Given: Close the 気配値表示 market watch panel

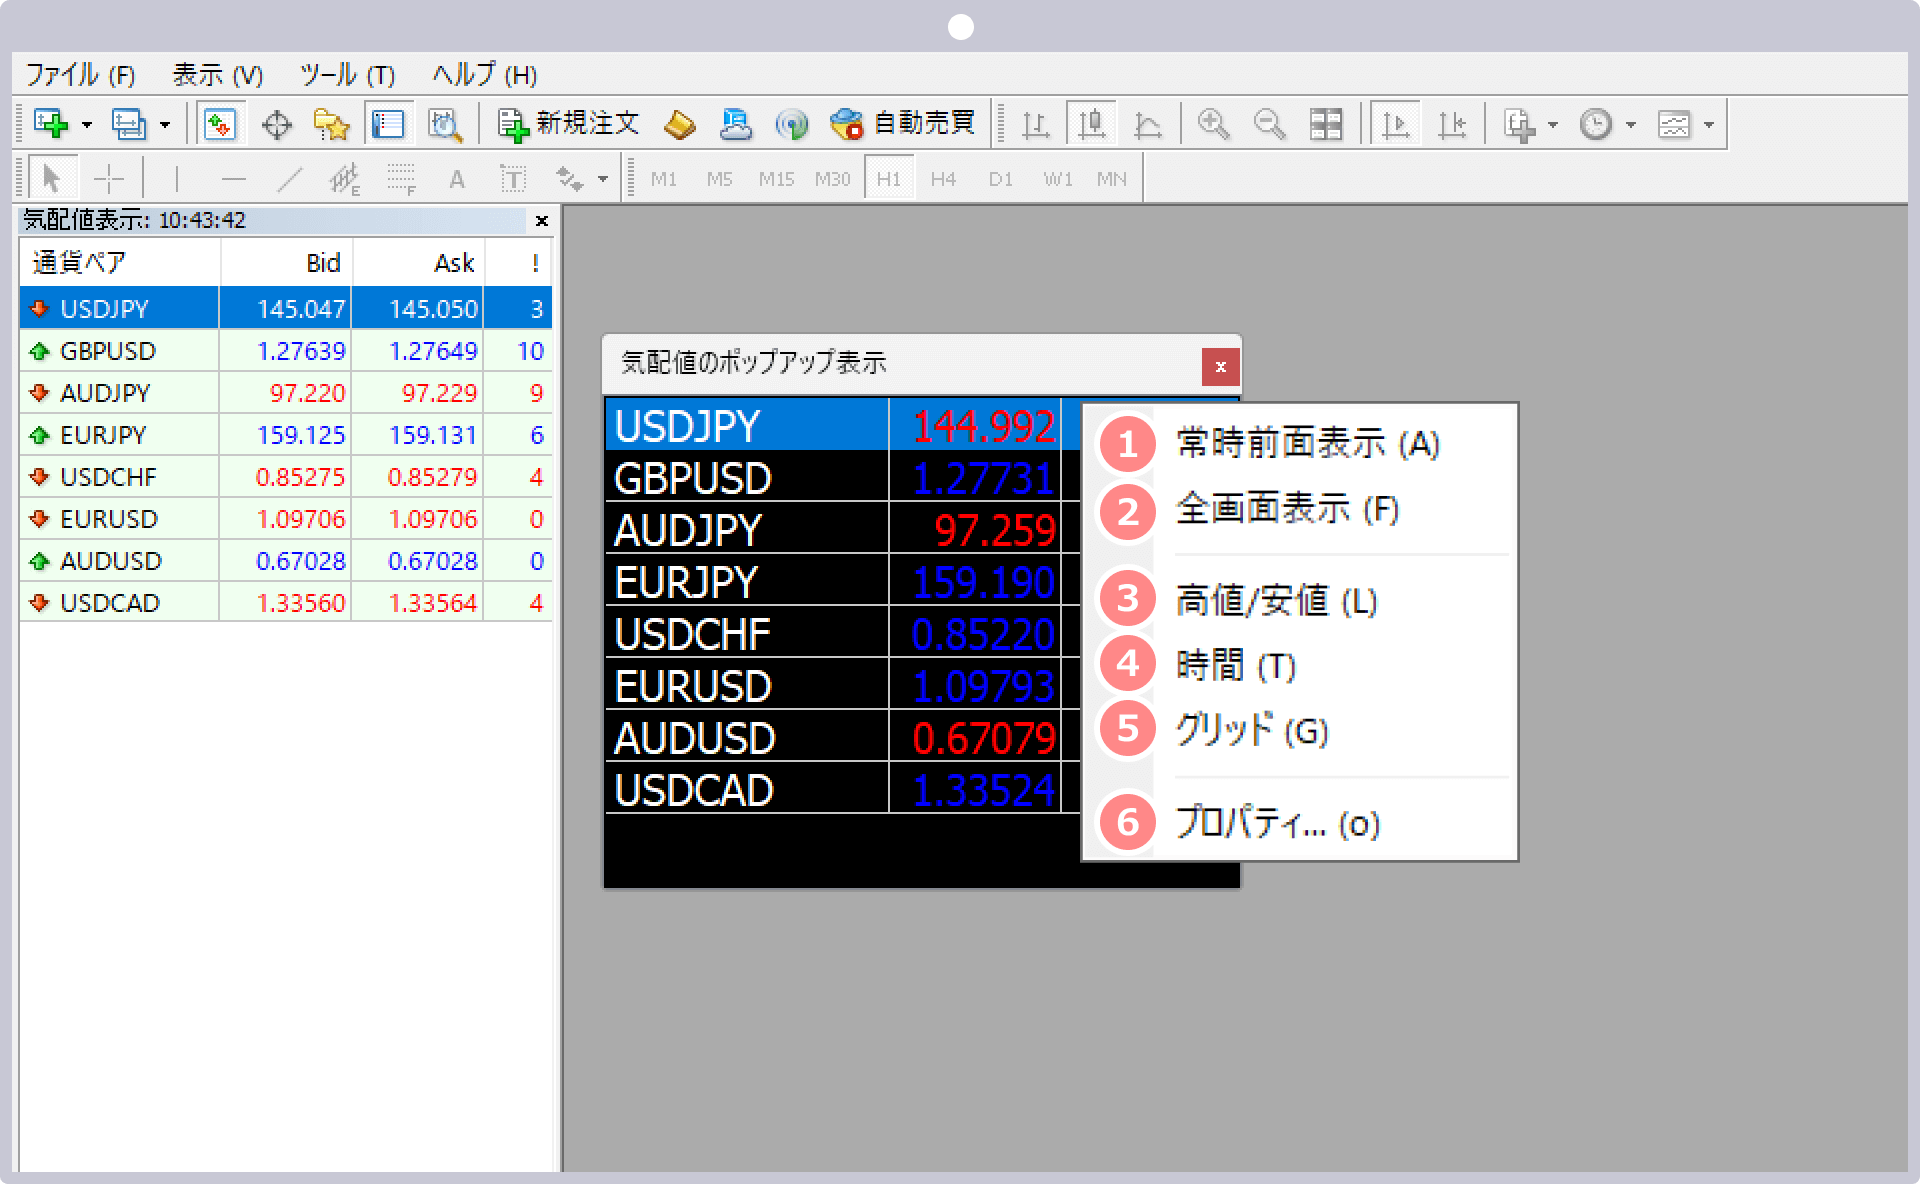Looking at the screenshot, I should pos(542,221).
